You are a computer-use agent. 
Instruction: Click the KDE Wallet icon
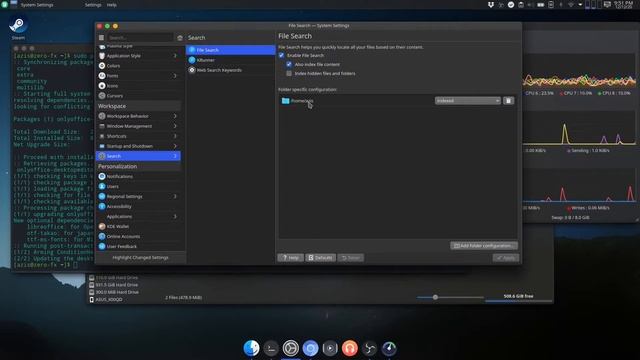point(102,226)
